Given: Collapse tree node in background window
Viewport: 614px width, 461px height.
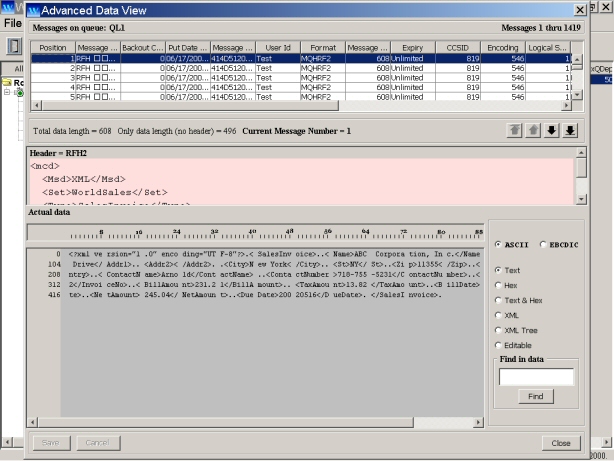Looking at the screenshot, I should click(7, 92).
